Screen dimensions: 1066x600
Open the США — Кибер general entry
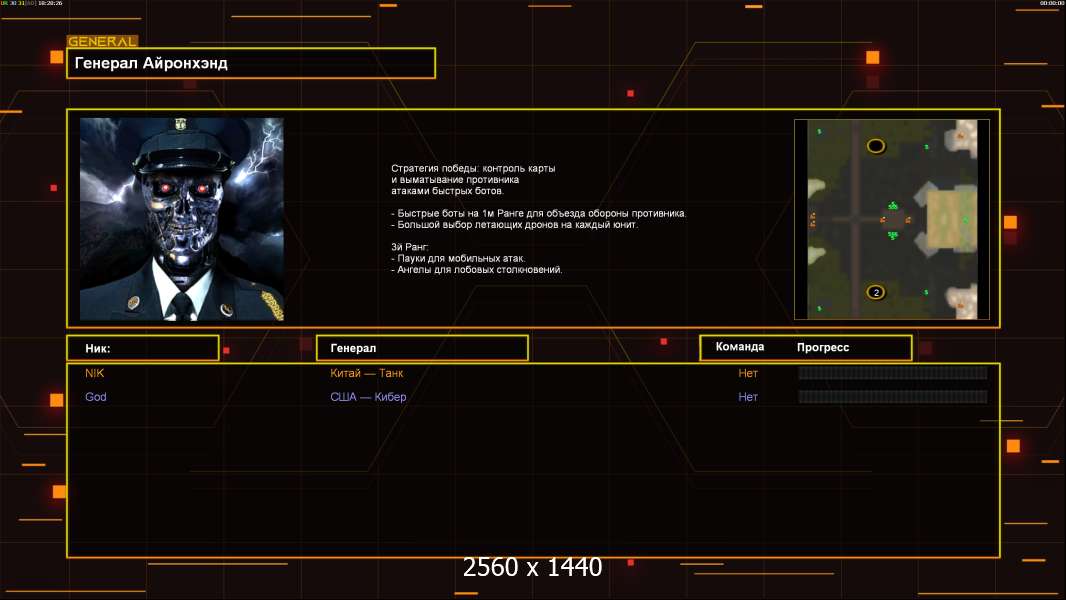[368, 397]
